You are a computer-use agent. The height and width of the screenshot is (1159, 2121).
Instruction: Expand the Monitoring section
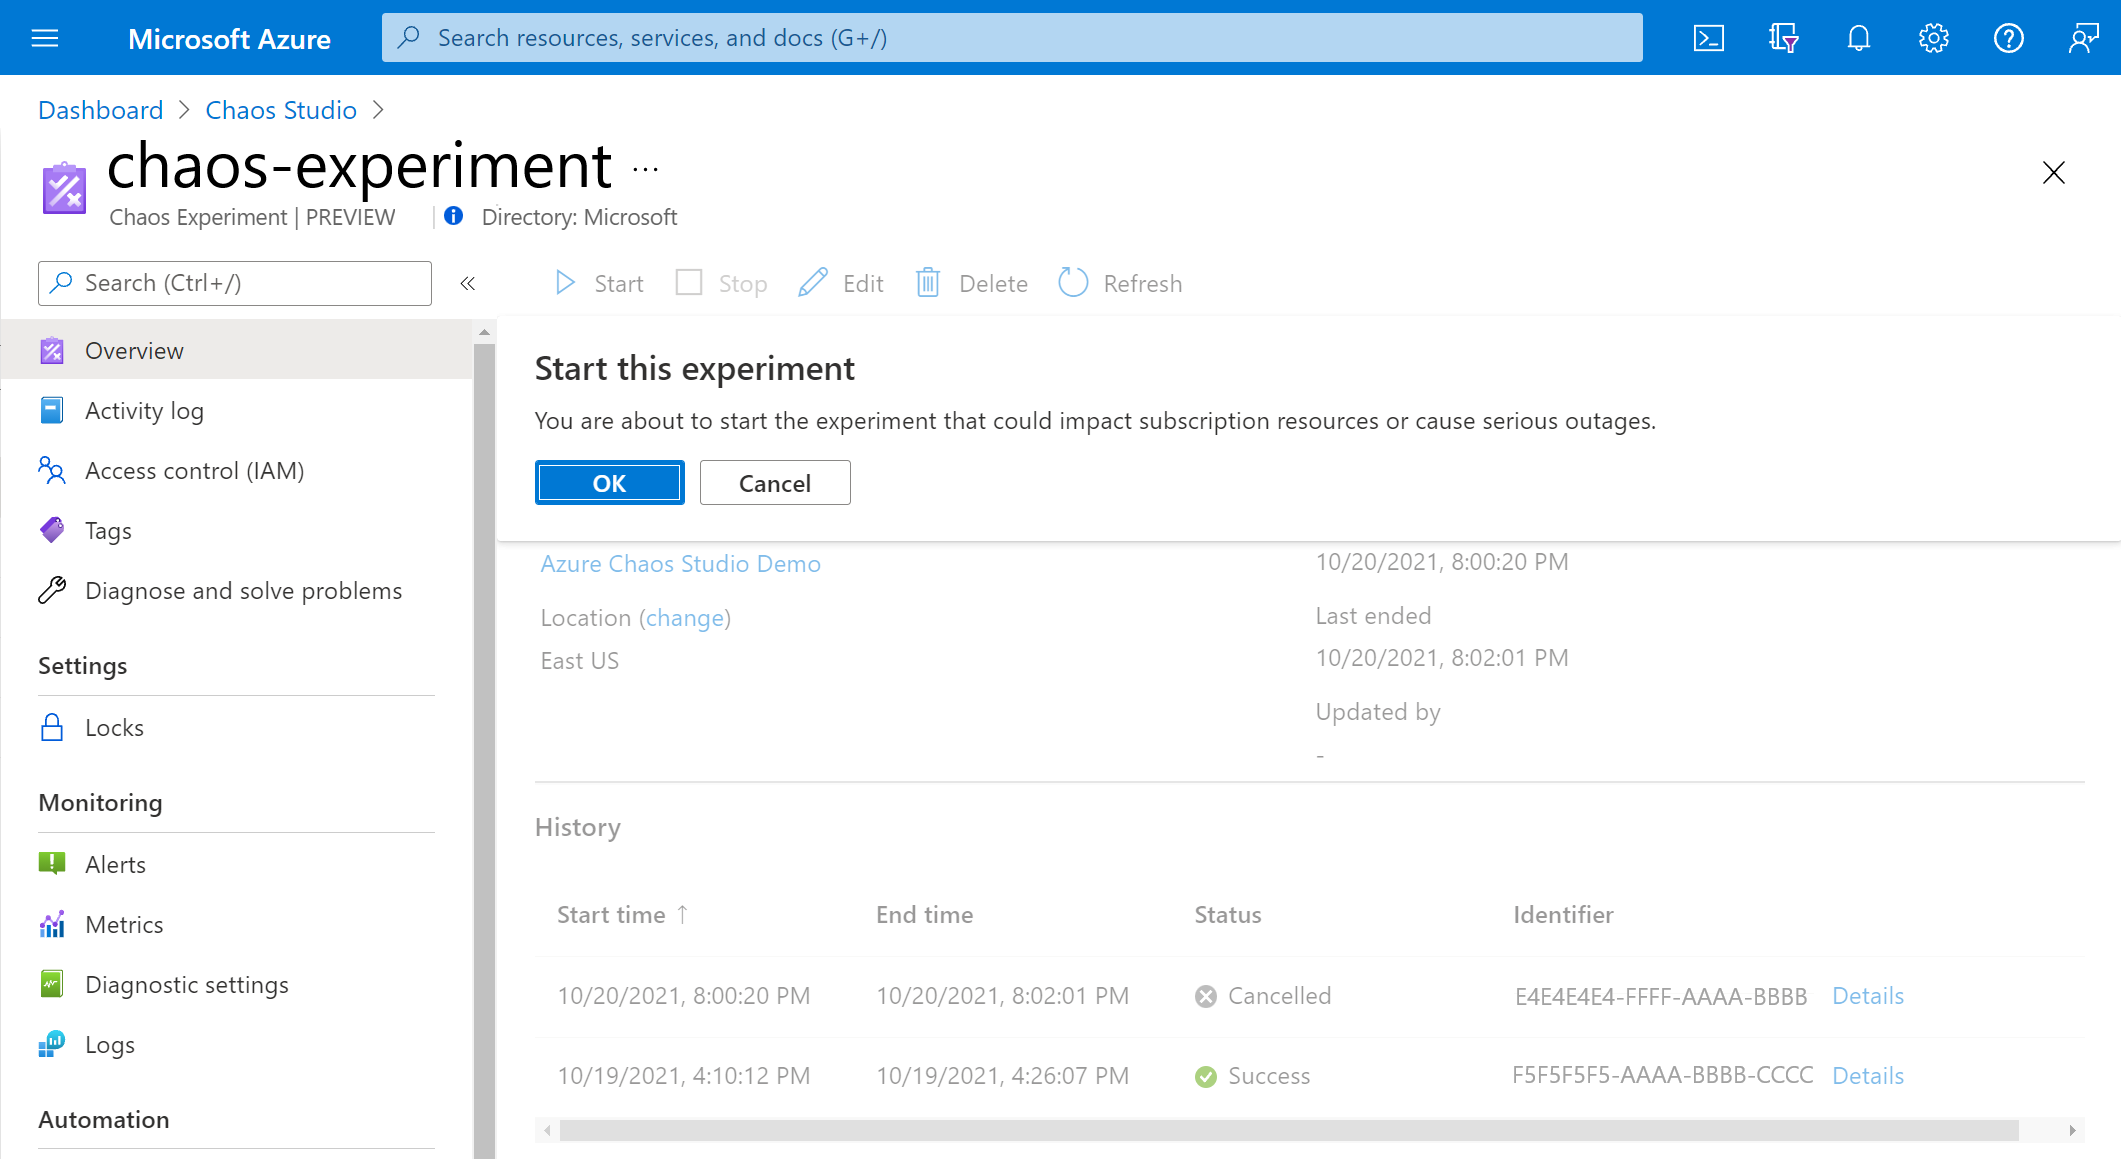(101, 801)
